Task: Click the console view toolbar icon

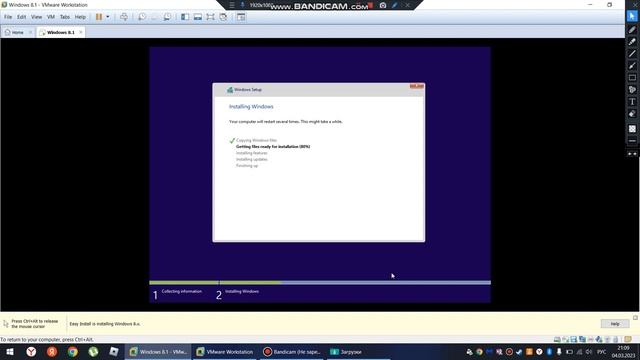Action: pyautogui.click(x=241, y=17)
